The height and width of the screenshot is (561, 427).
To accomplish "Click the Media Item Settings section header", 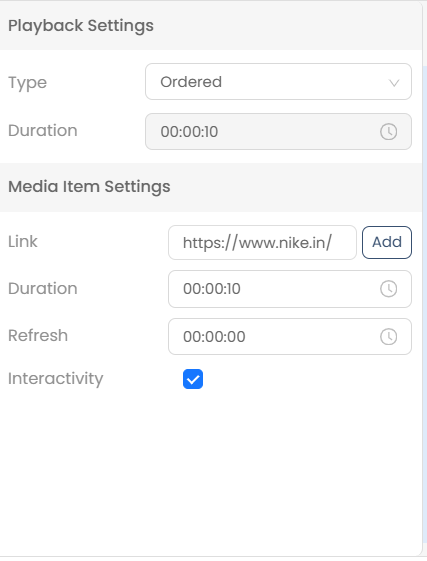I will point(89,187).
